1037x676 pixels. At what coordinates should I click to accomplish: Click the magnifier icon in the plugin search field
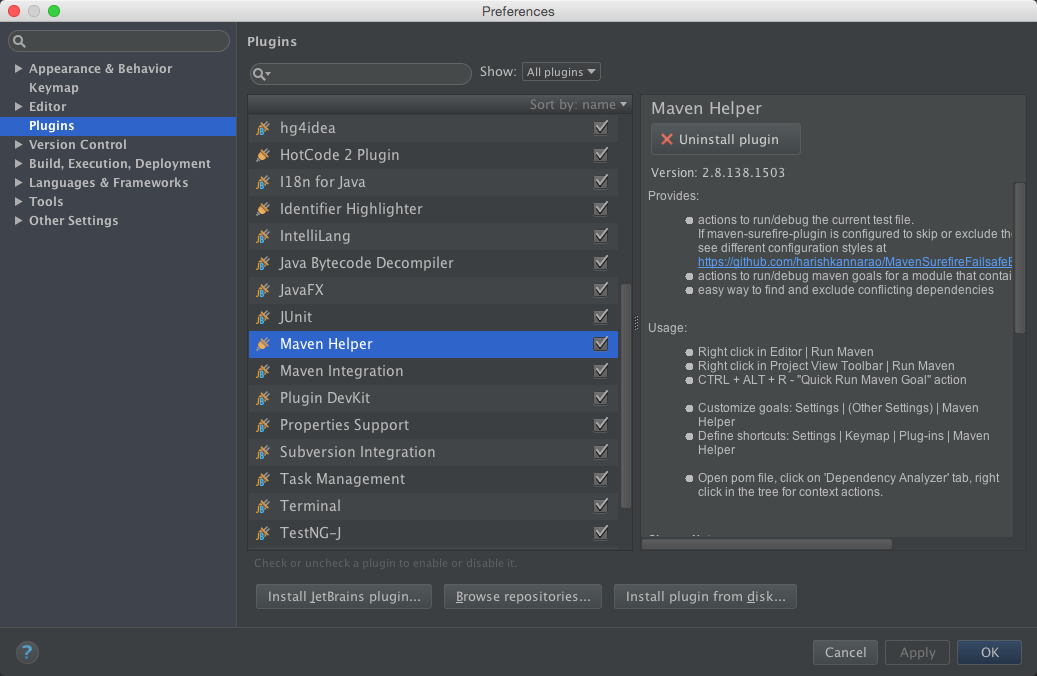(260, 74)
